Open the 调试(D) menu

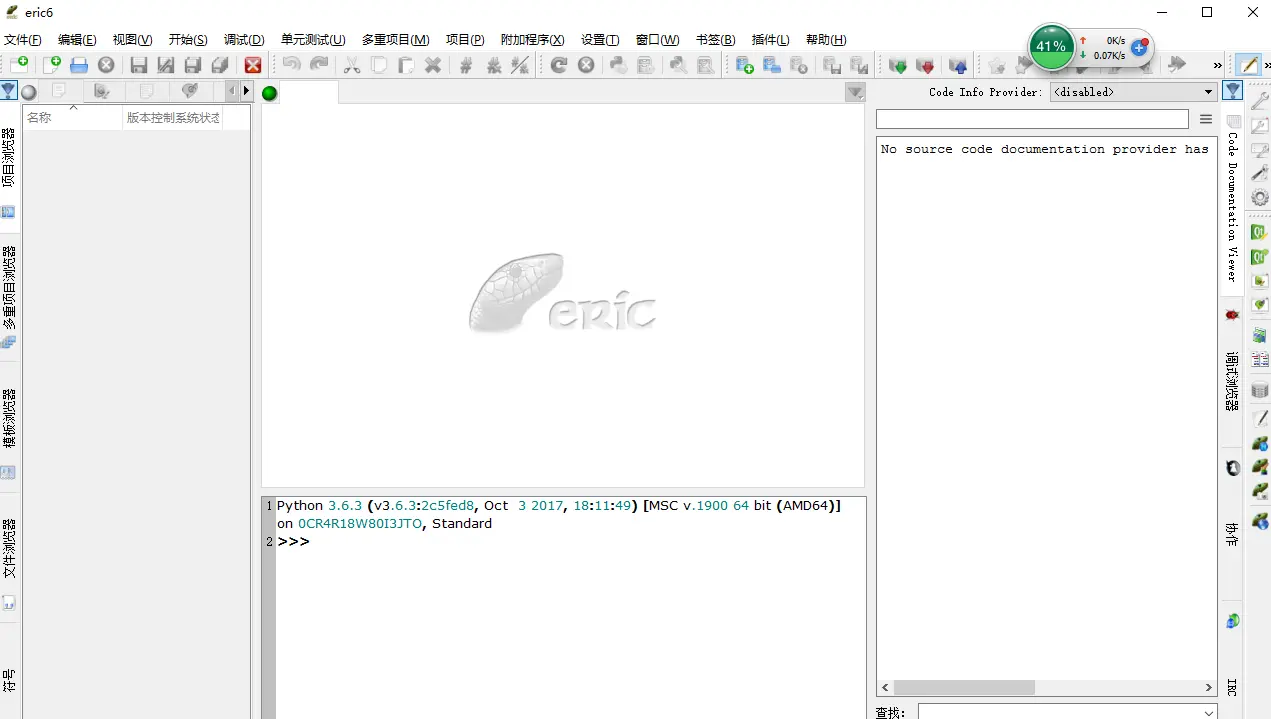[x=244, y=40]
